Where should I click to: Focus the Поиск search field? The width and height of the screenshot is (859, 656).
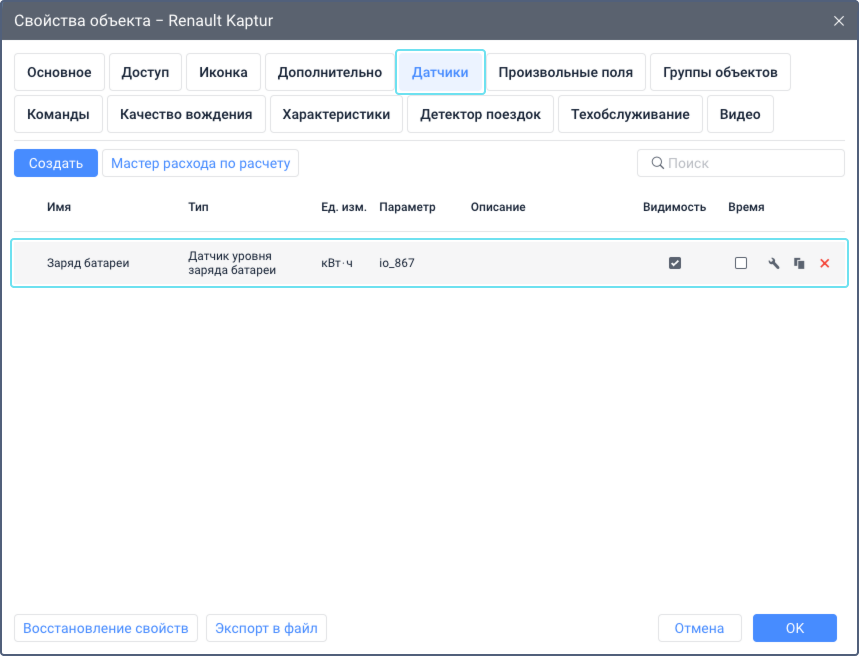click(741, 163)
